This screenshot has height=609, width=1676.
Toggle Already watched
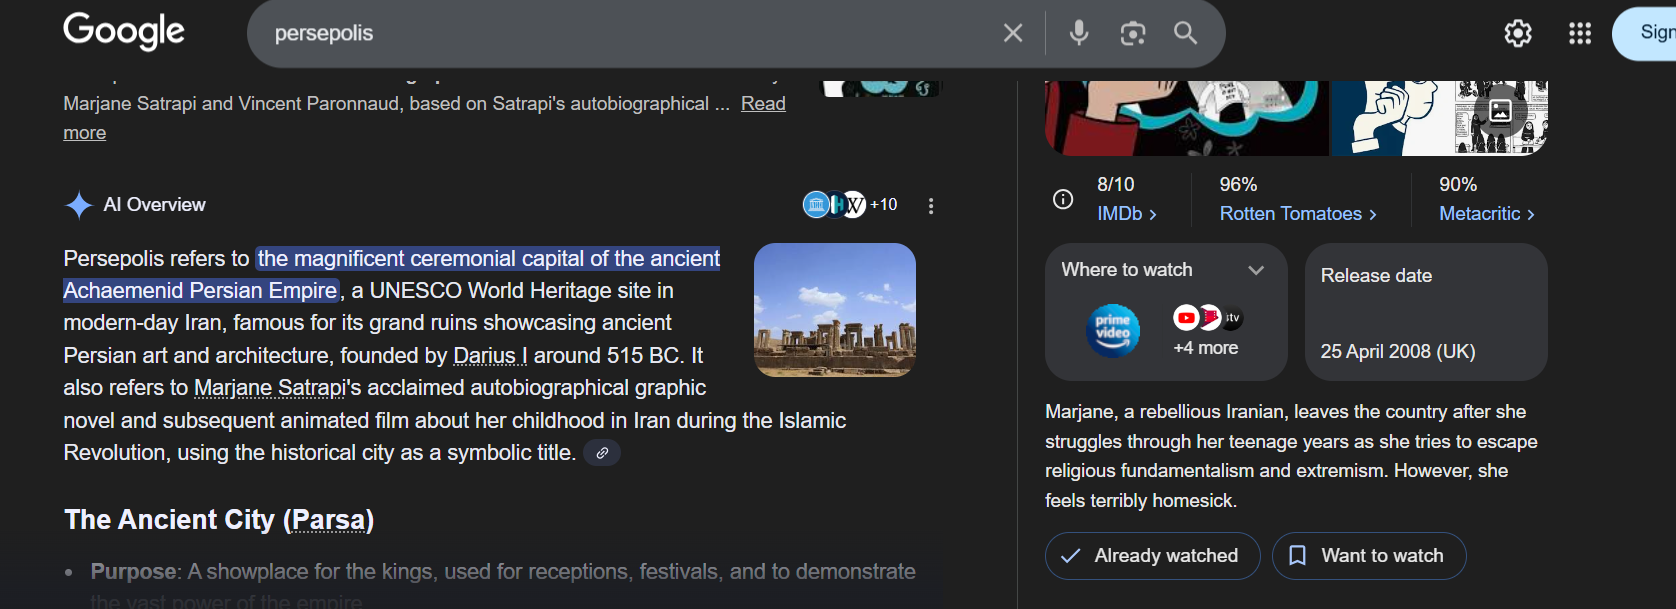tap(1152, 556)
